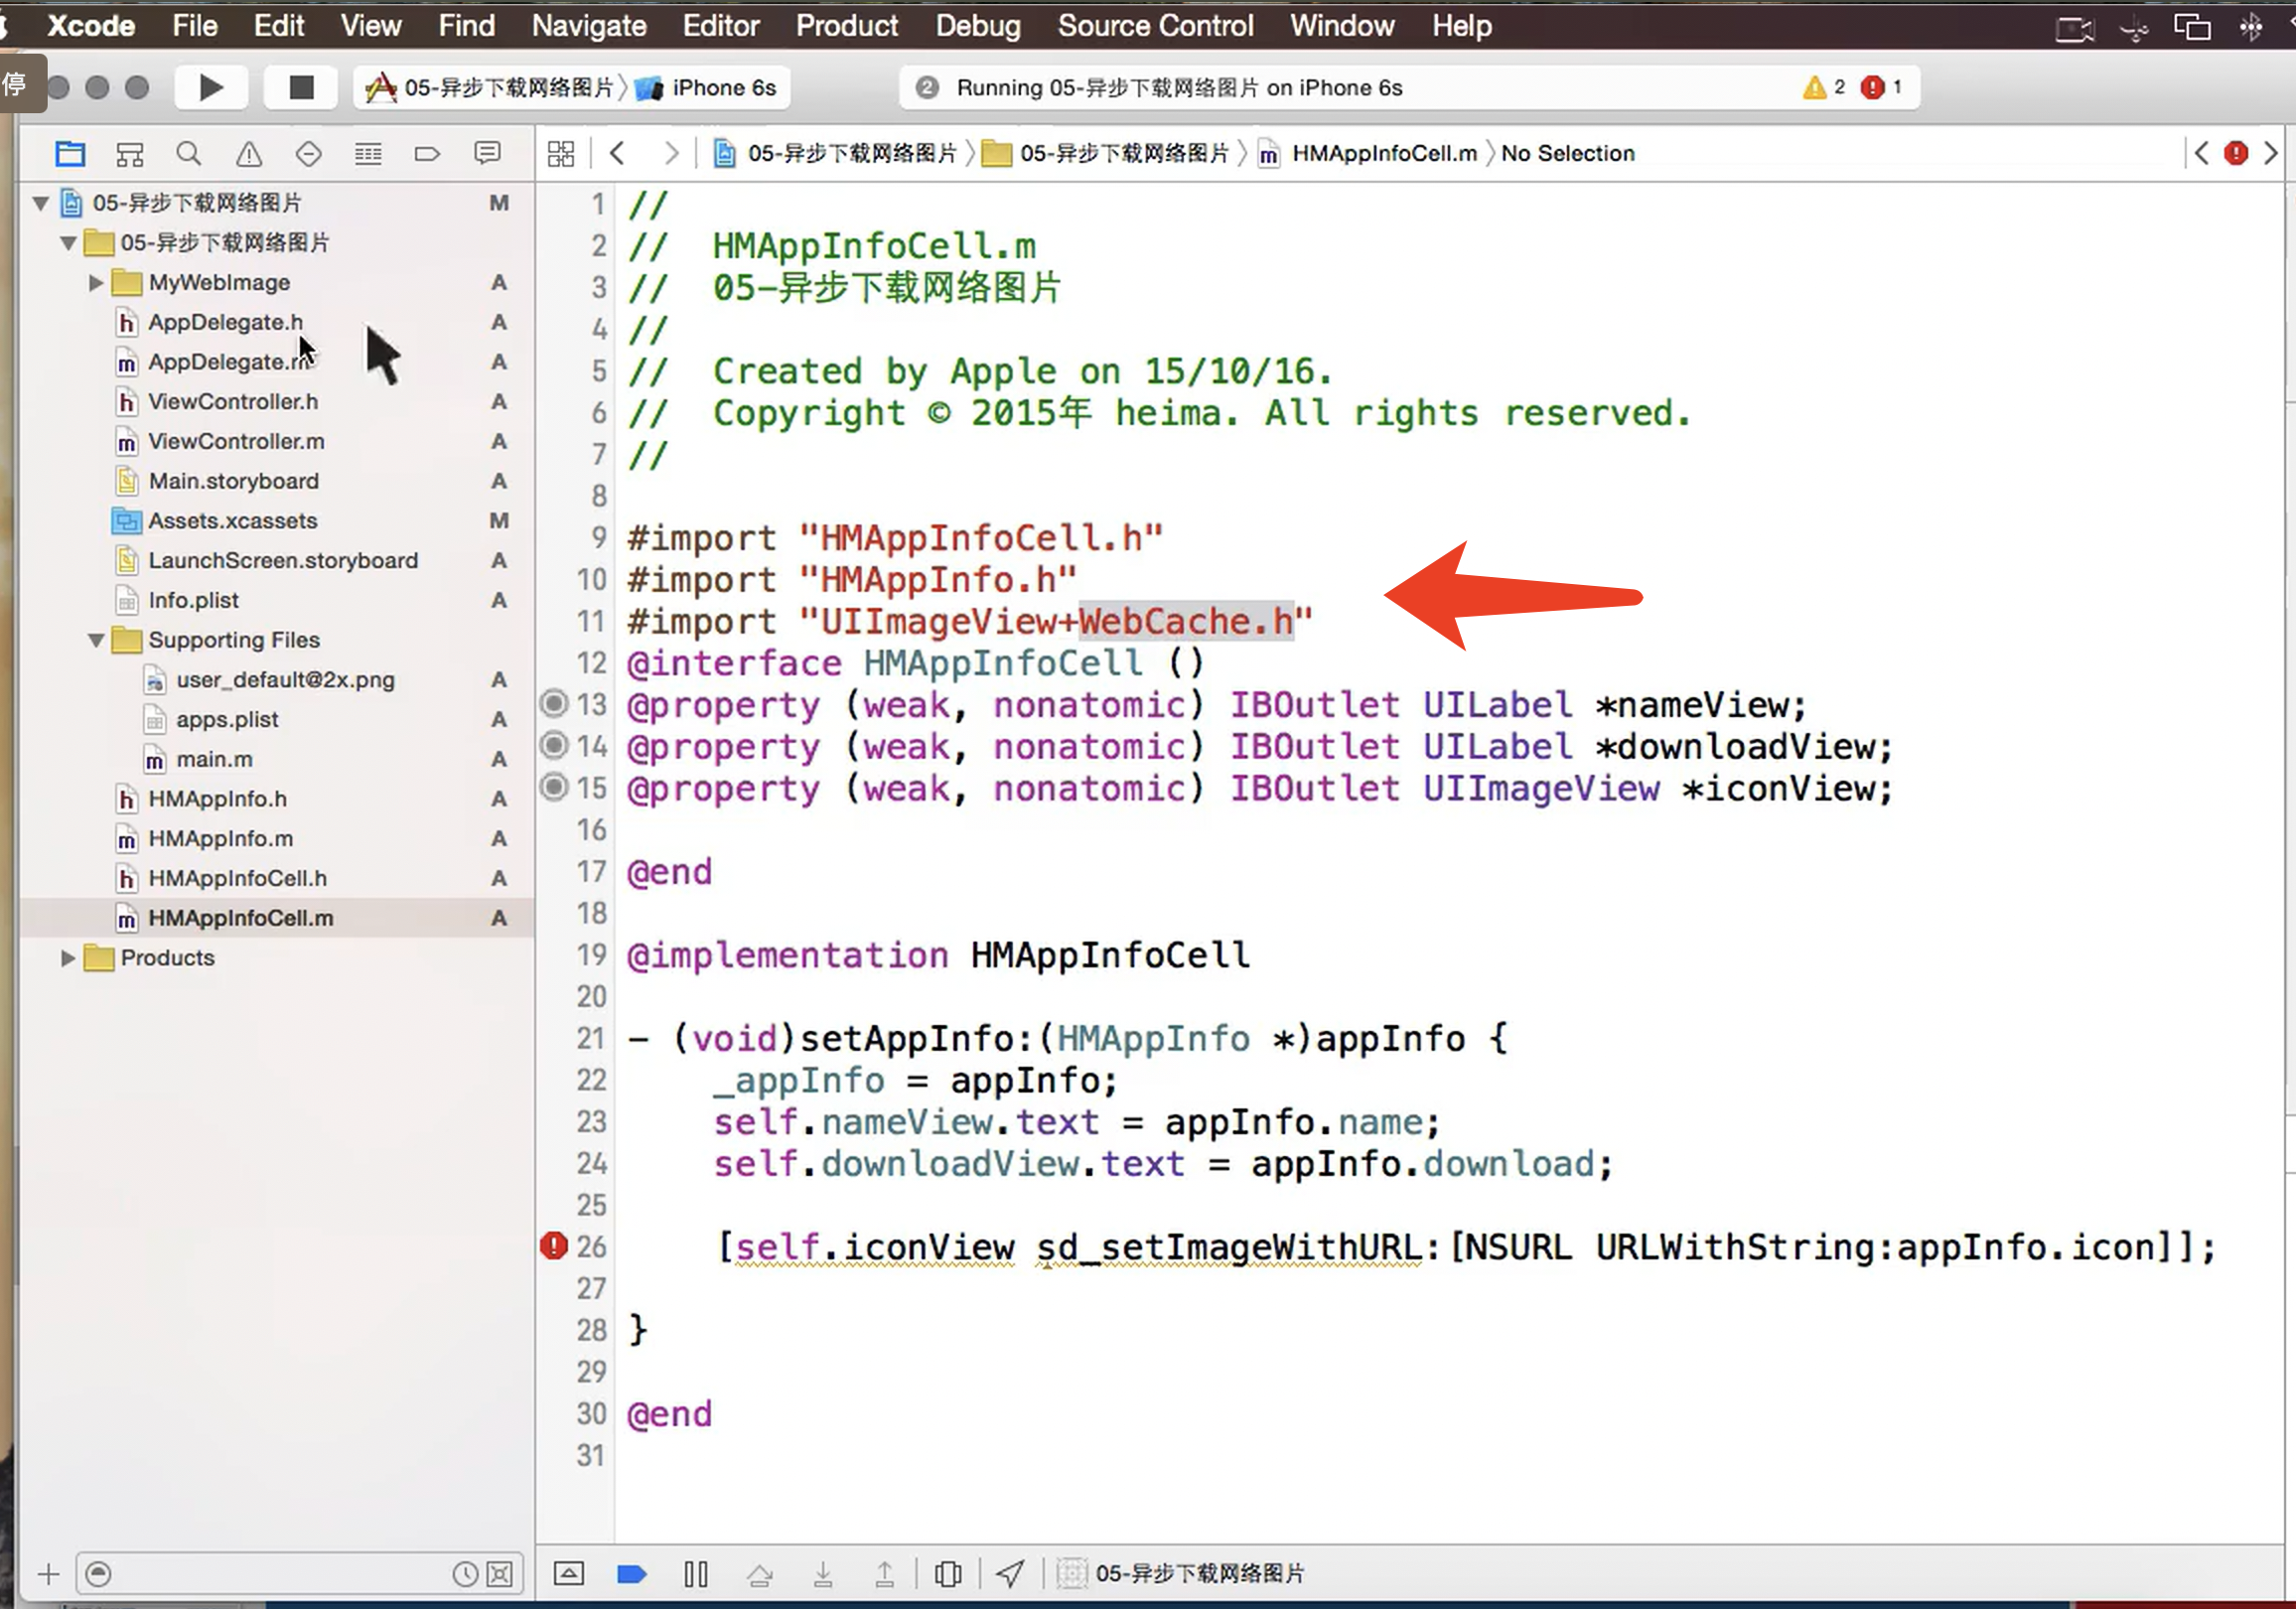The height and width of the screenshot is (1609, 2296).
Task: Open the Issue navigator warning icon
Action: click(x=249, y=154)
